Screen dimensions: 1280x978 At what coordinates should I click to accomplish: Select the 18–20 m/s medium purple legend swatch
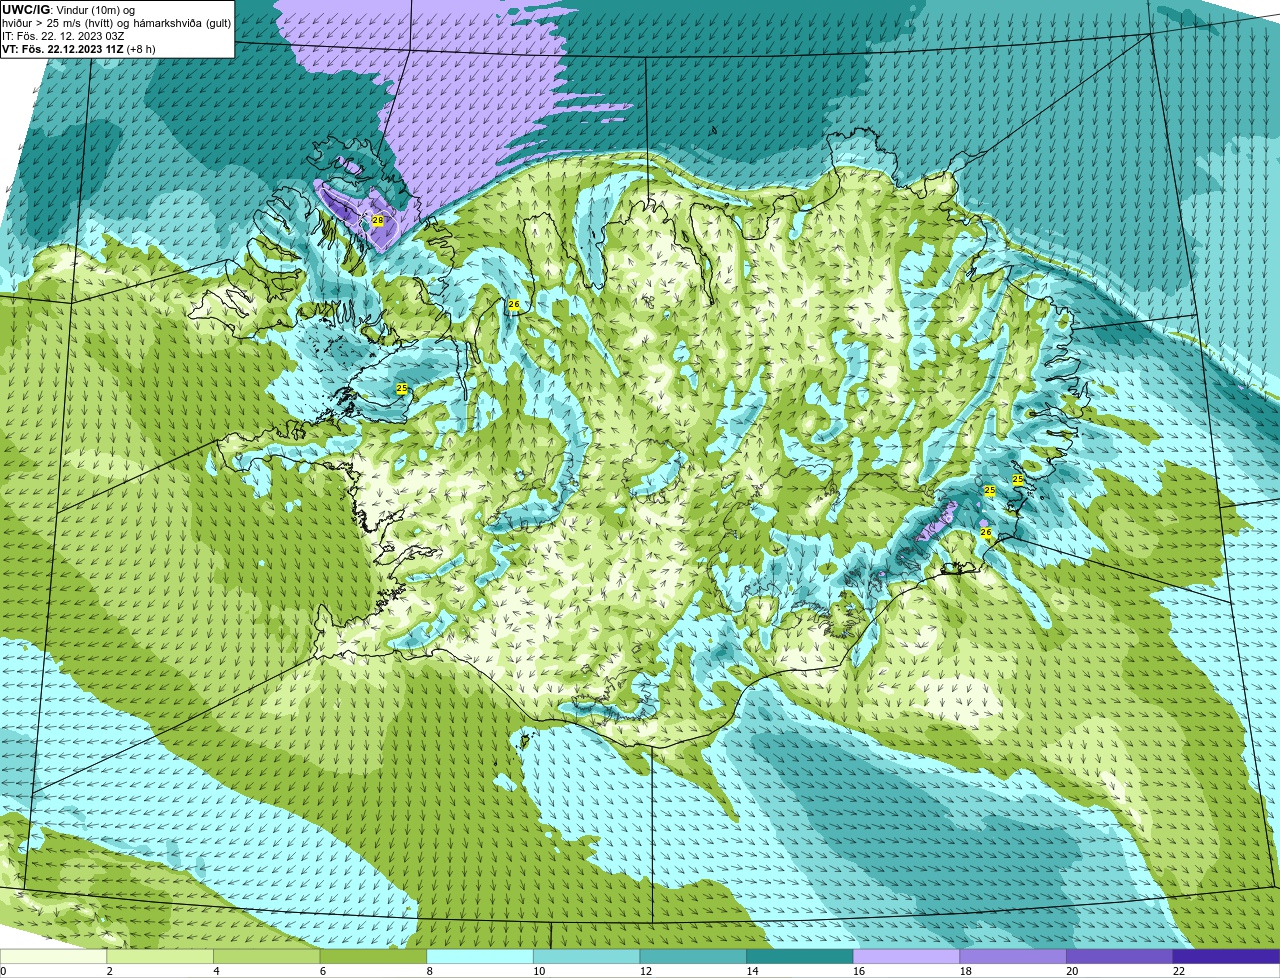point(1013,956)
